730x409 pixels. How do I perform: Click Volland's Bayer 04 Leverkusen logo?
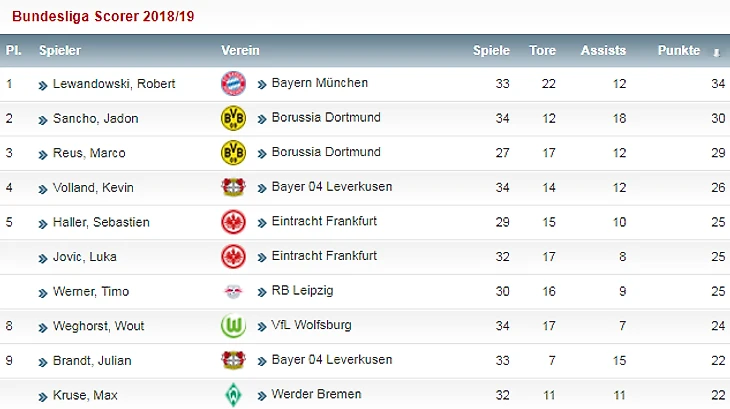(x=233, y=187)
